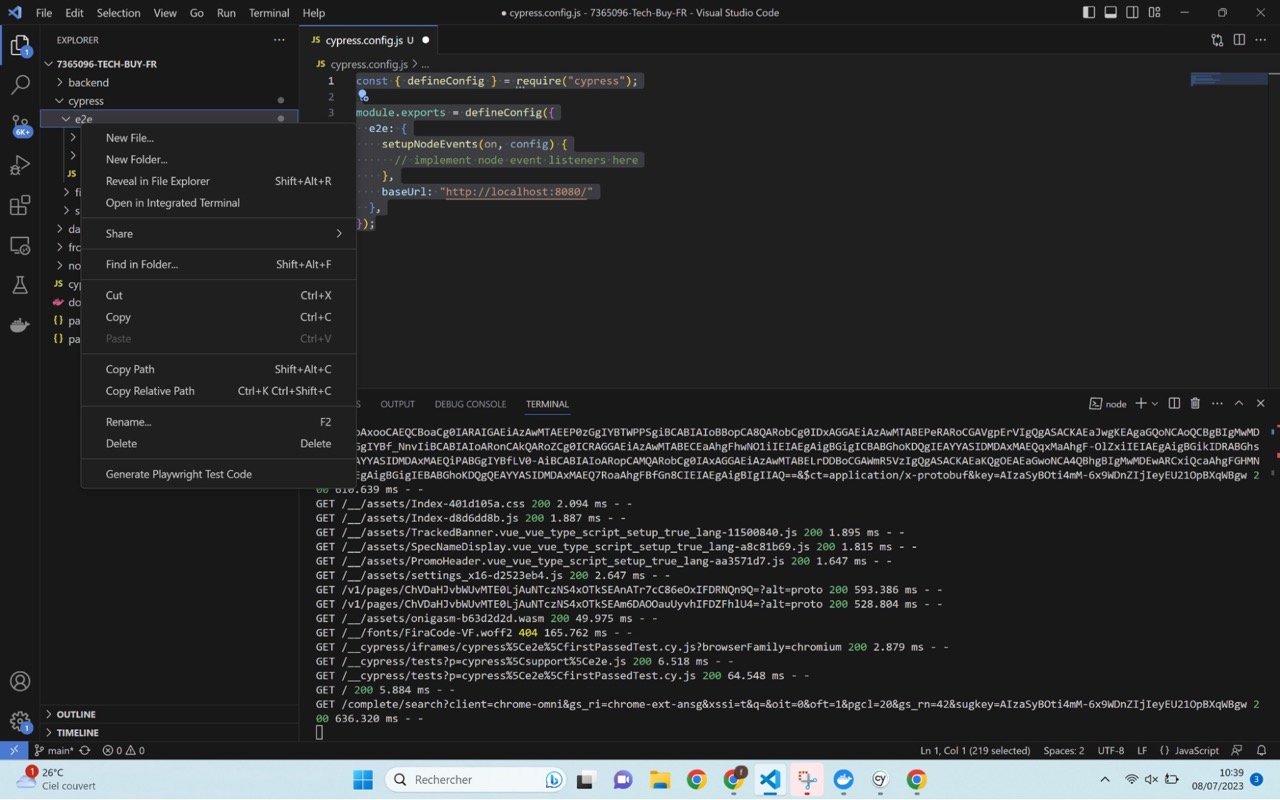Switch to the DEBUG CONSOLE tab
Image resolution: width=1280 pixels, height=800 pixels.
coord(470,404)
